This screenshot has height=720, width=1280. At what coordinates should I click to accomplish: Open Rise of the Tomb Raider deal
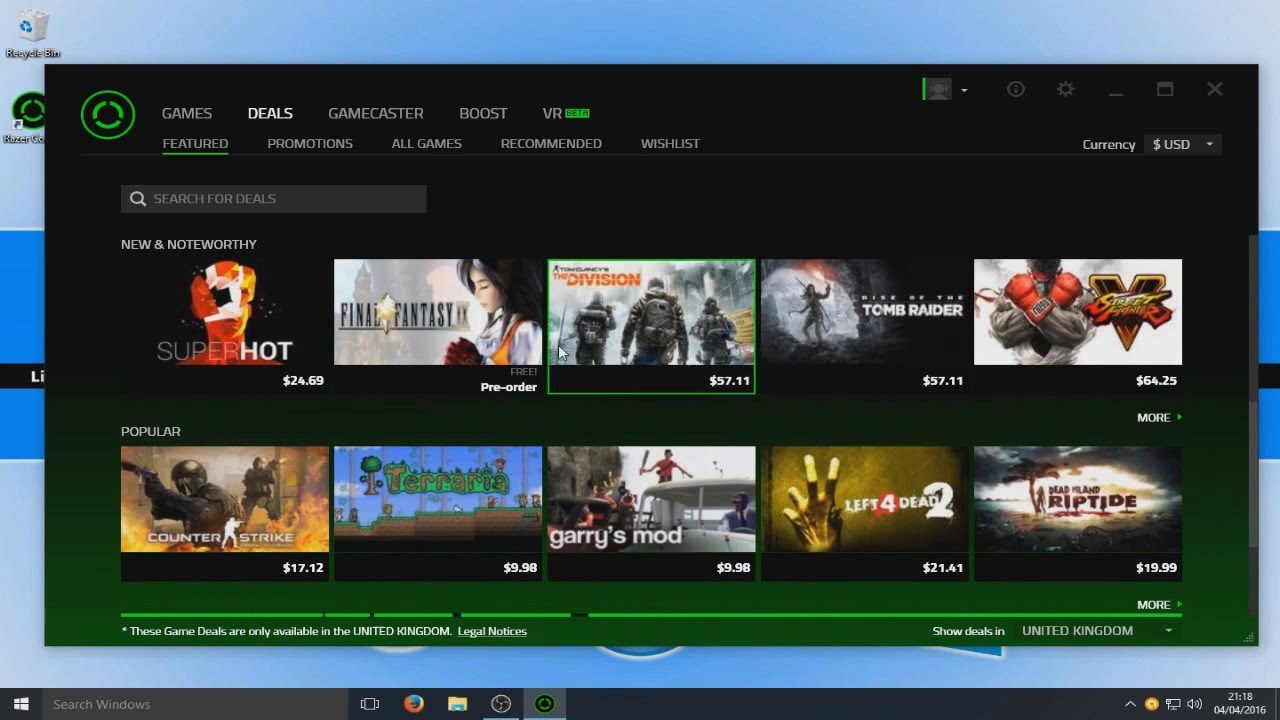(865, 326)
